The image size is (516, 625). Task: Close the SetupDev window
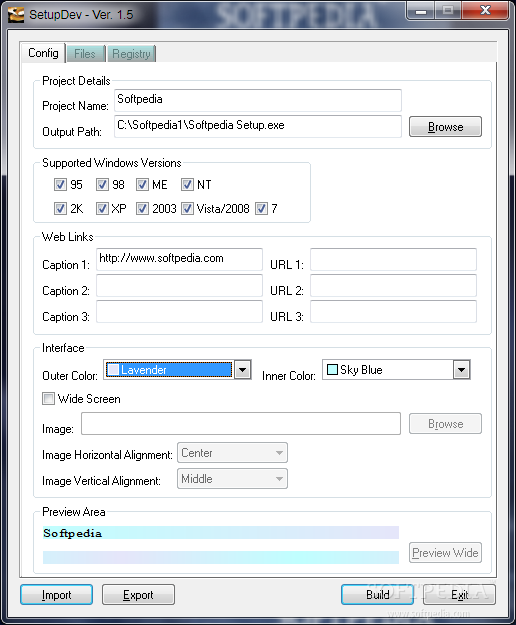tap(485, 11)
